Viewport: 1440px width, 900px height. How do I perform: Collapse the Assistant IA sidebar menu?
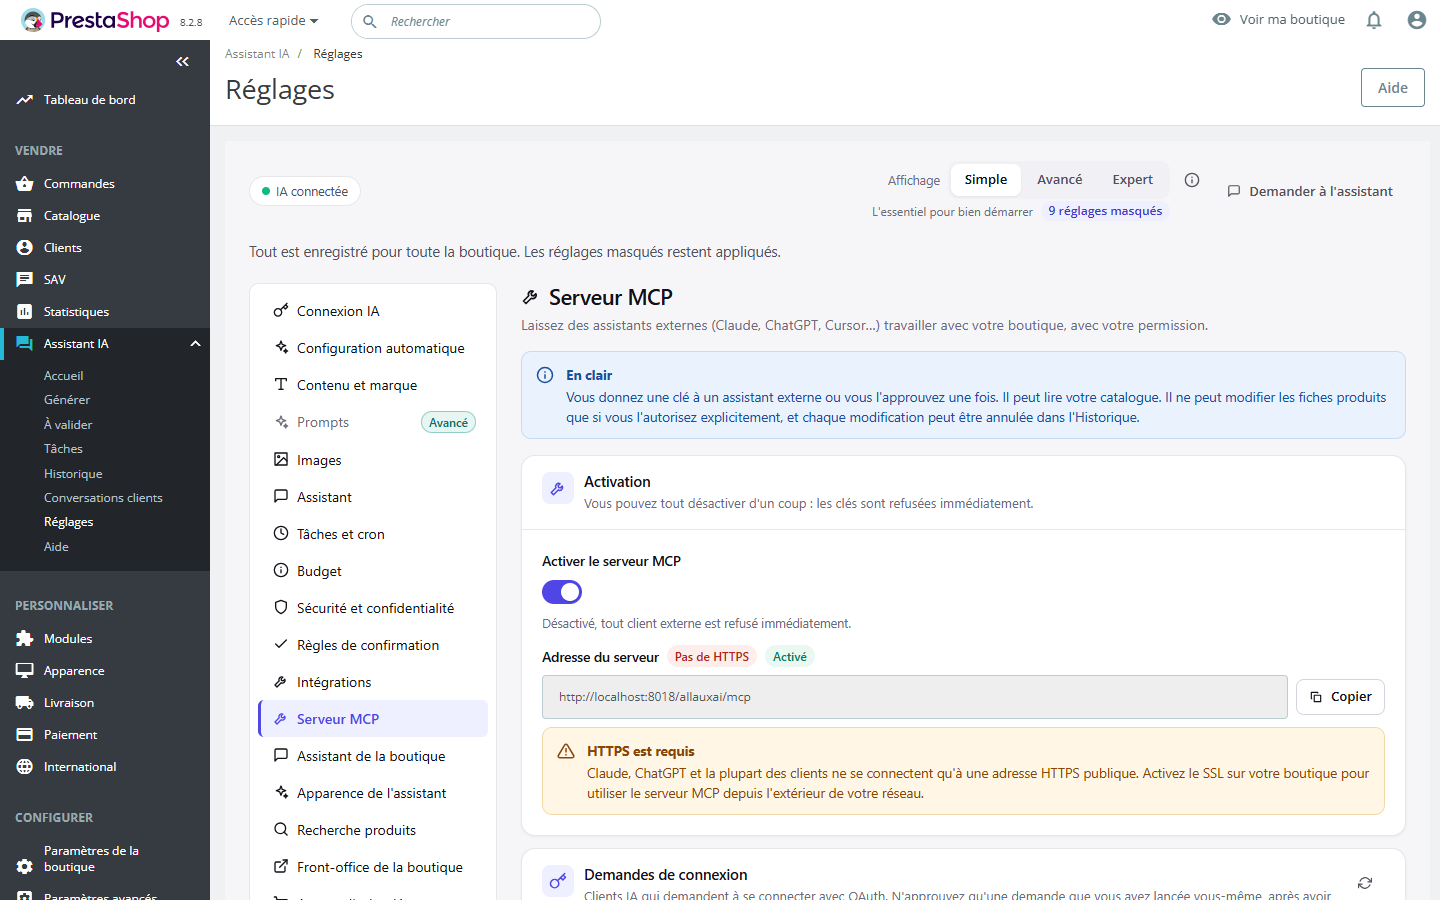click(x=196, y=344)
